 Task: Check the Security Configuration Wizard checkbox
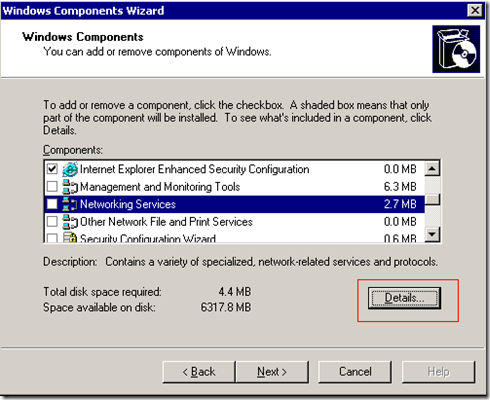(x=52, y=238)
